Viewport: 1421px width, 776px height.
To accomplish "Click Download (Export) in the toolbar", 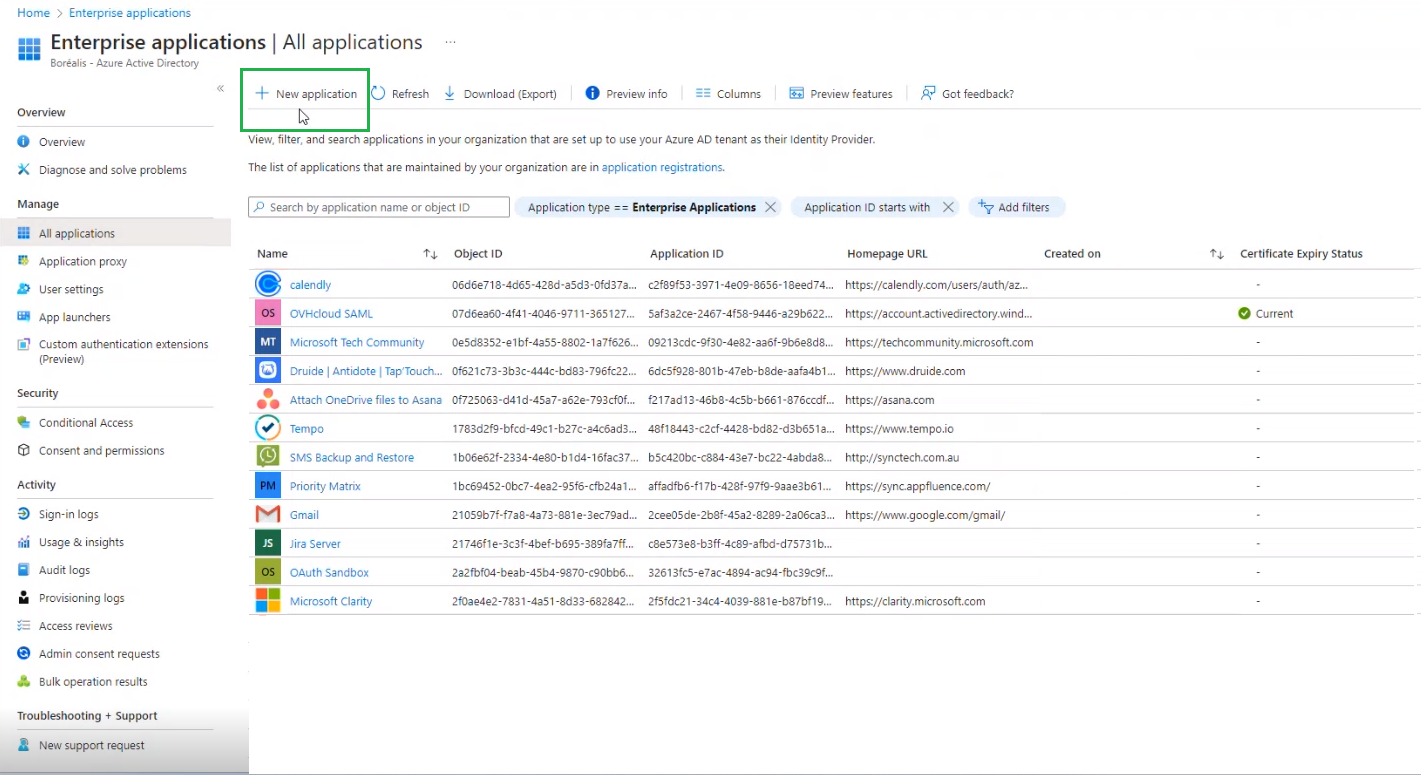I will point(500,94).
